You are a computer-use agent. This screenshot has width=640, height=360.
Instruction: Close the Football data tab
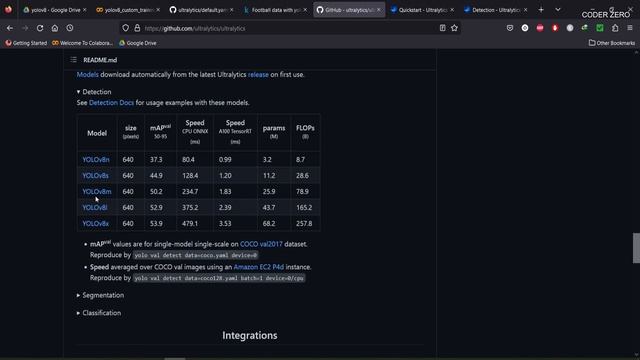pos(305,10)
